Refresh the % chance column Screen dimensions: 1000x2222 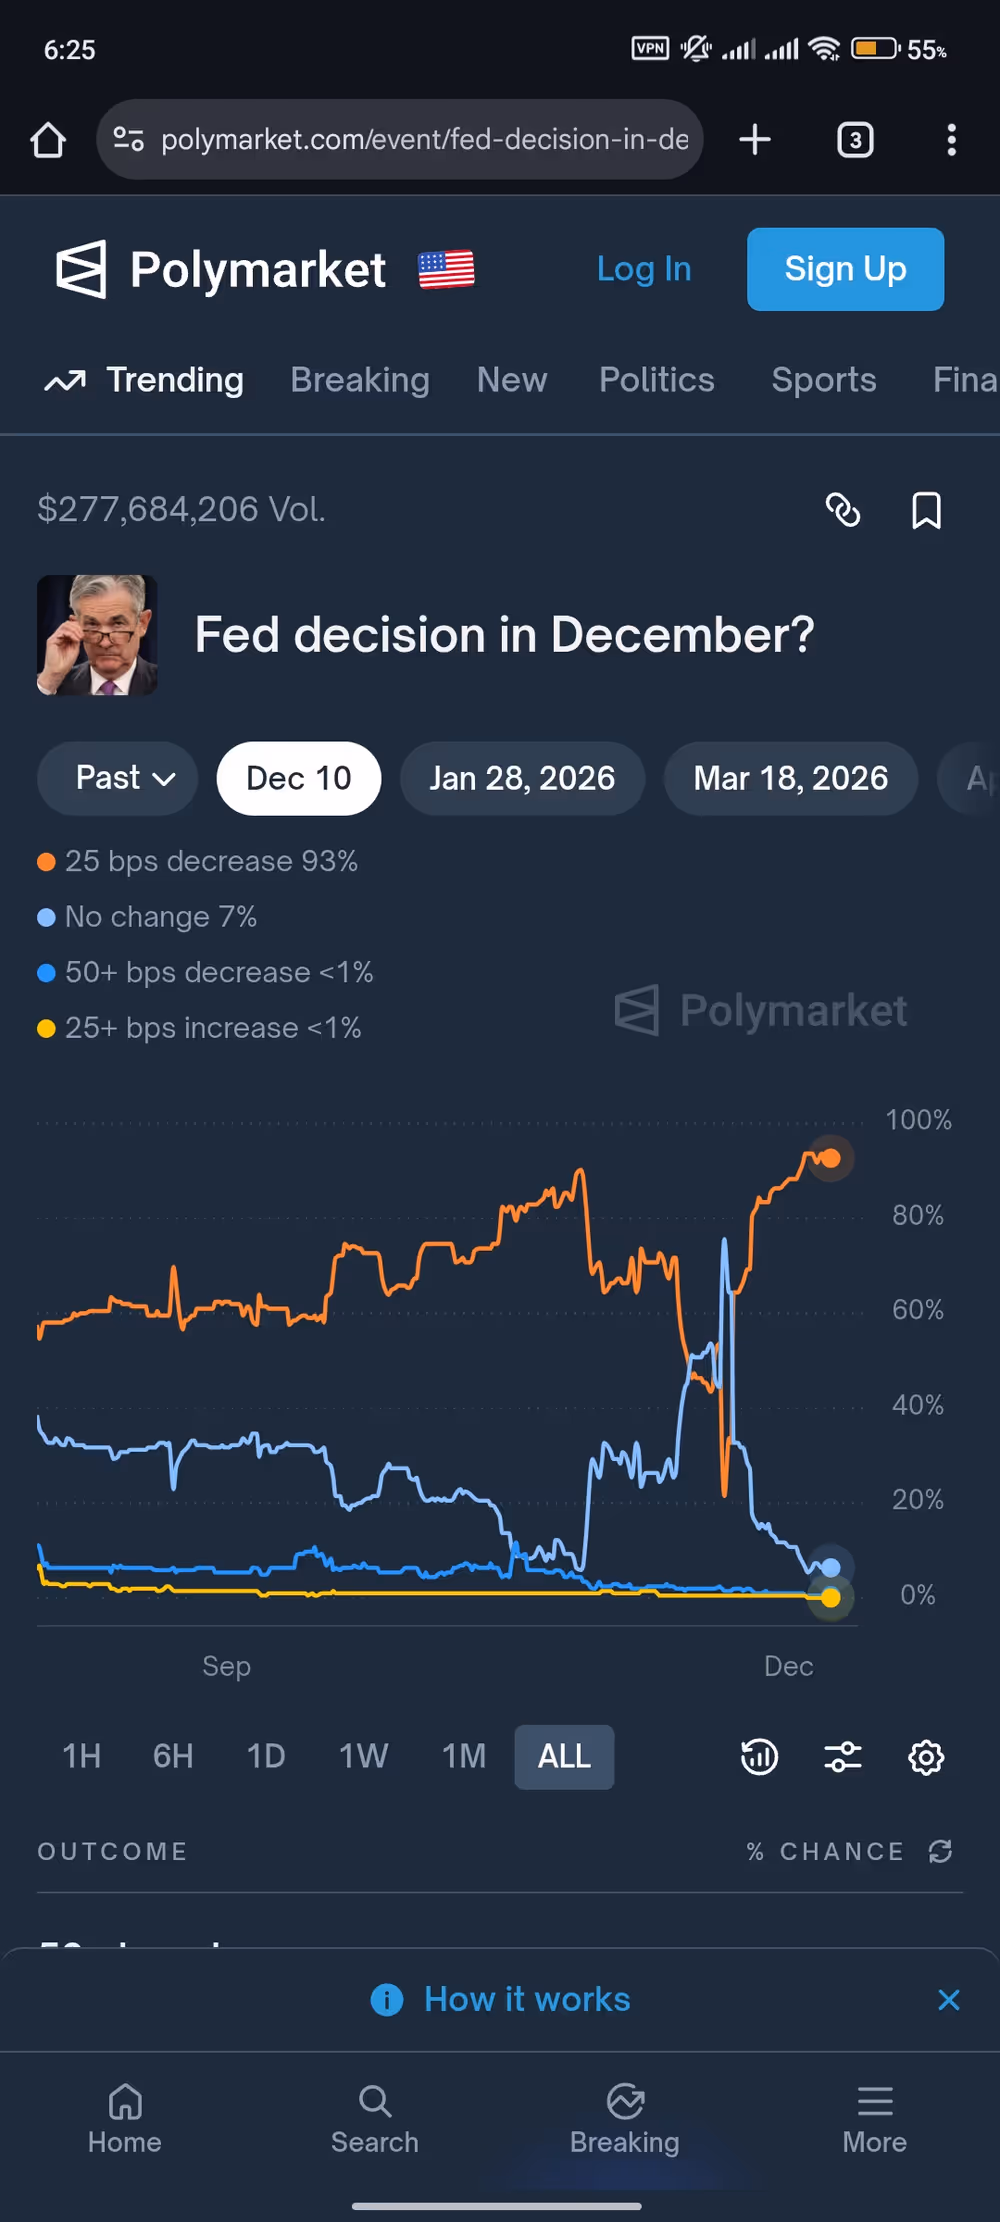940,1851
